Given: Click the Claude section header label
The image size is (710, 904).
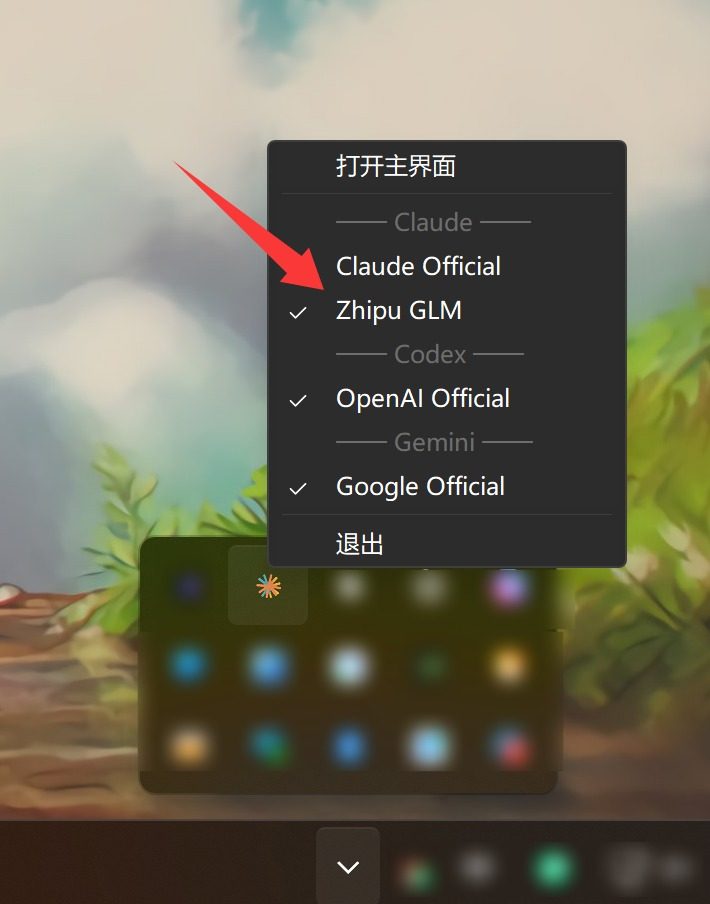Looking at the screenshot, I should click(433, 223).
